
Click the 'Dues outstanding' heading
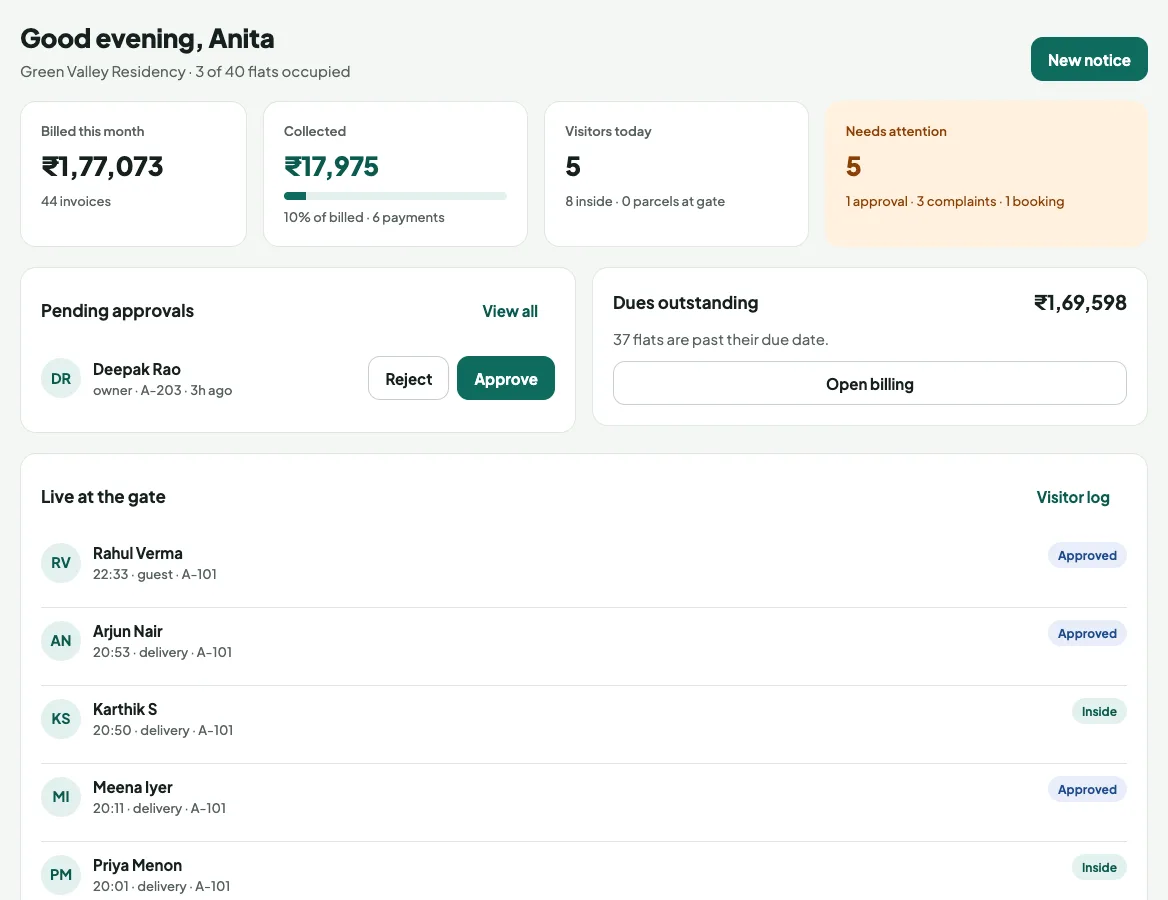click(685, 302)
